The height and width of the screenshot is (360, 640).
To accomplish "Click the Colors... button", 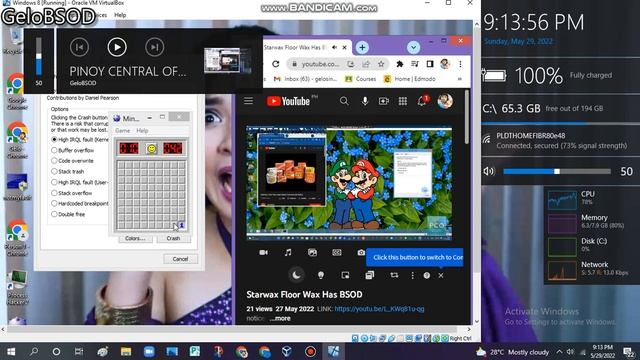I will point(135,238).
